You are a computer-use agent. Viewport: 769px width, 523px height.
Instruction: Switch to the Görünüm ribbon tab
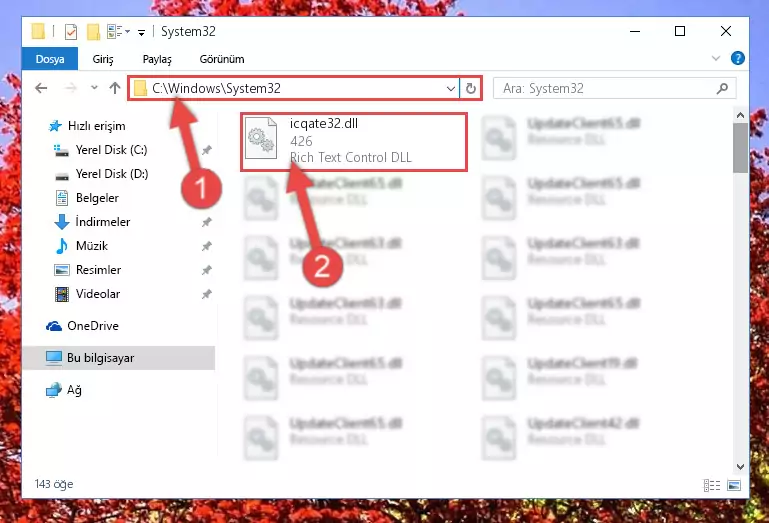(x=222, y=59)
